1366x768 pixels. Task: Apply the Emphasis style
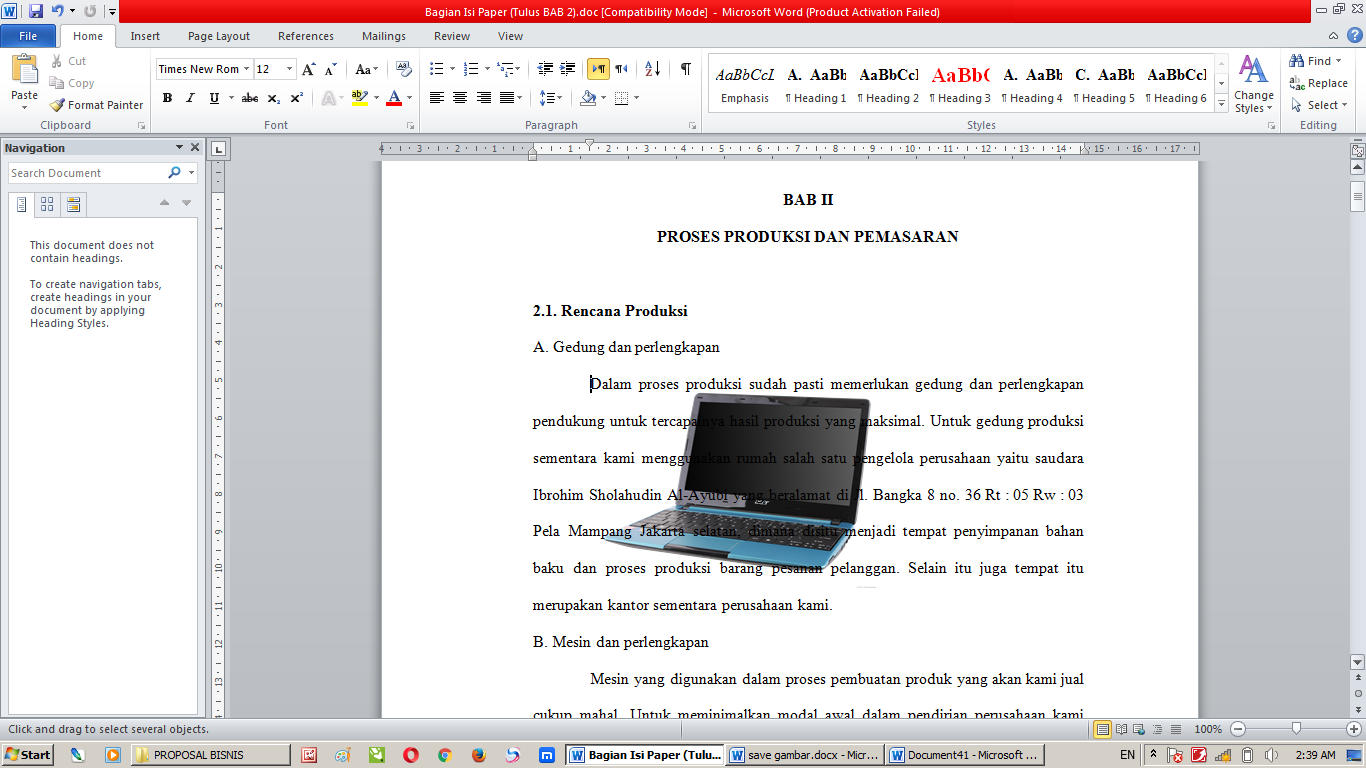click(745, 85)
